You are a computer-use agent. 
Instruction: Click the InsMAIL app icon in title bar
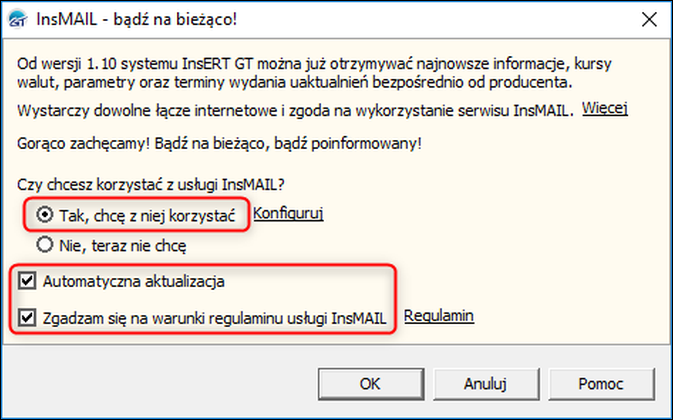point(19,20)
